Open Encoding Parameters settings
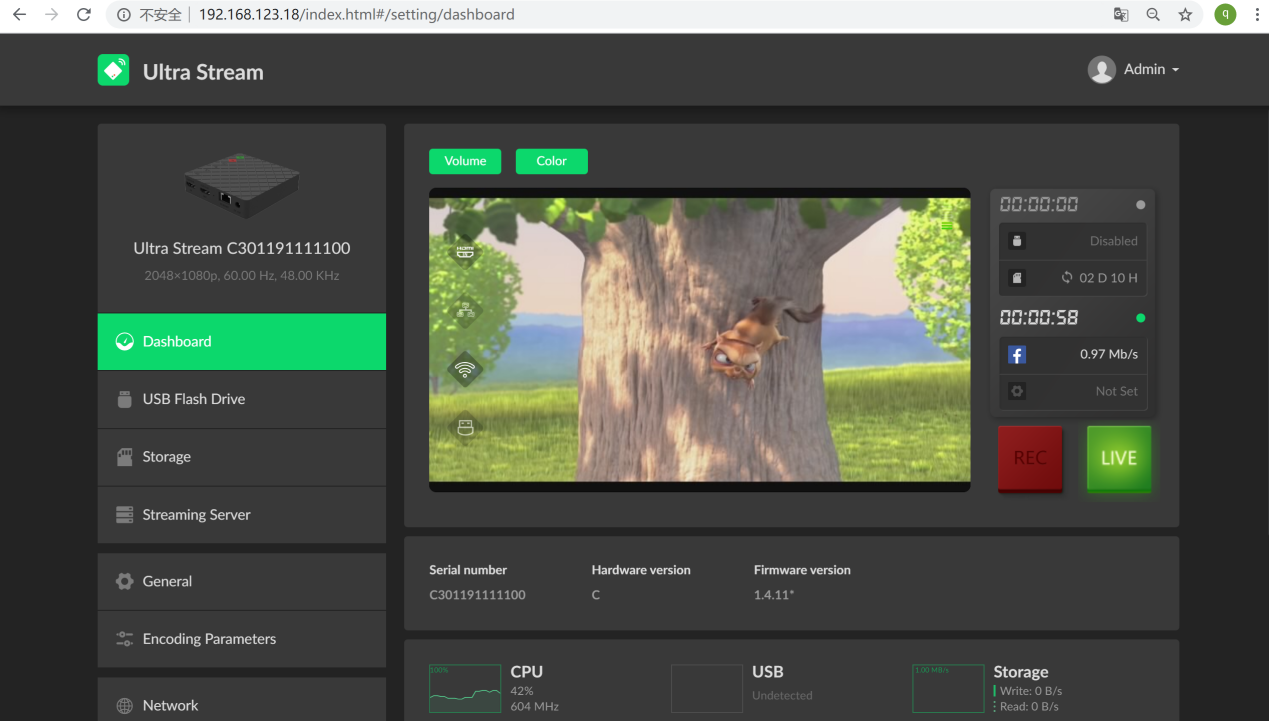Screen dimensions: 1269x721 [x=242, y=639]
